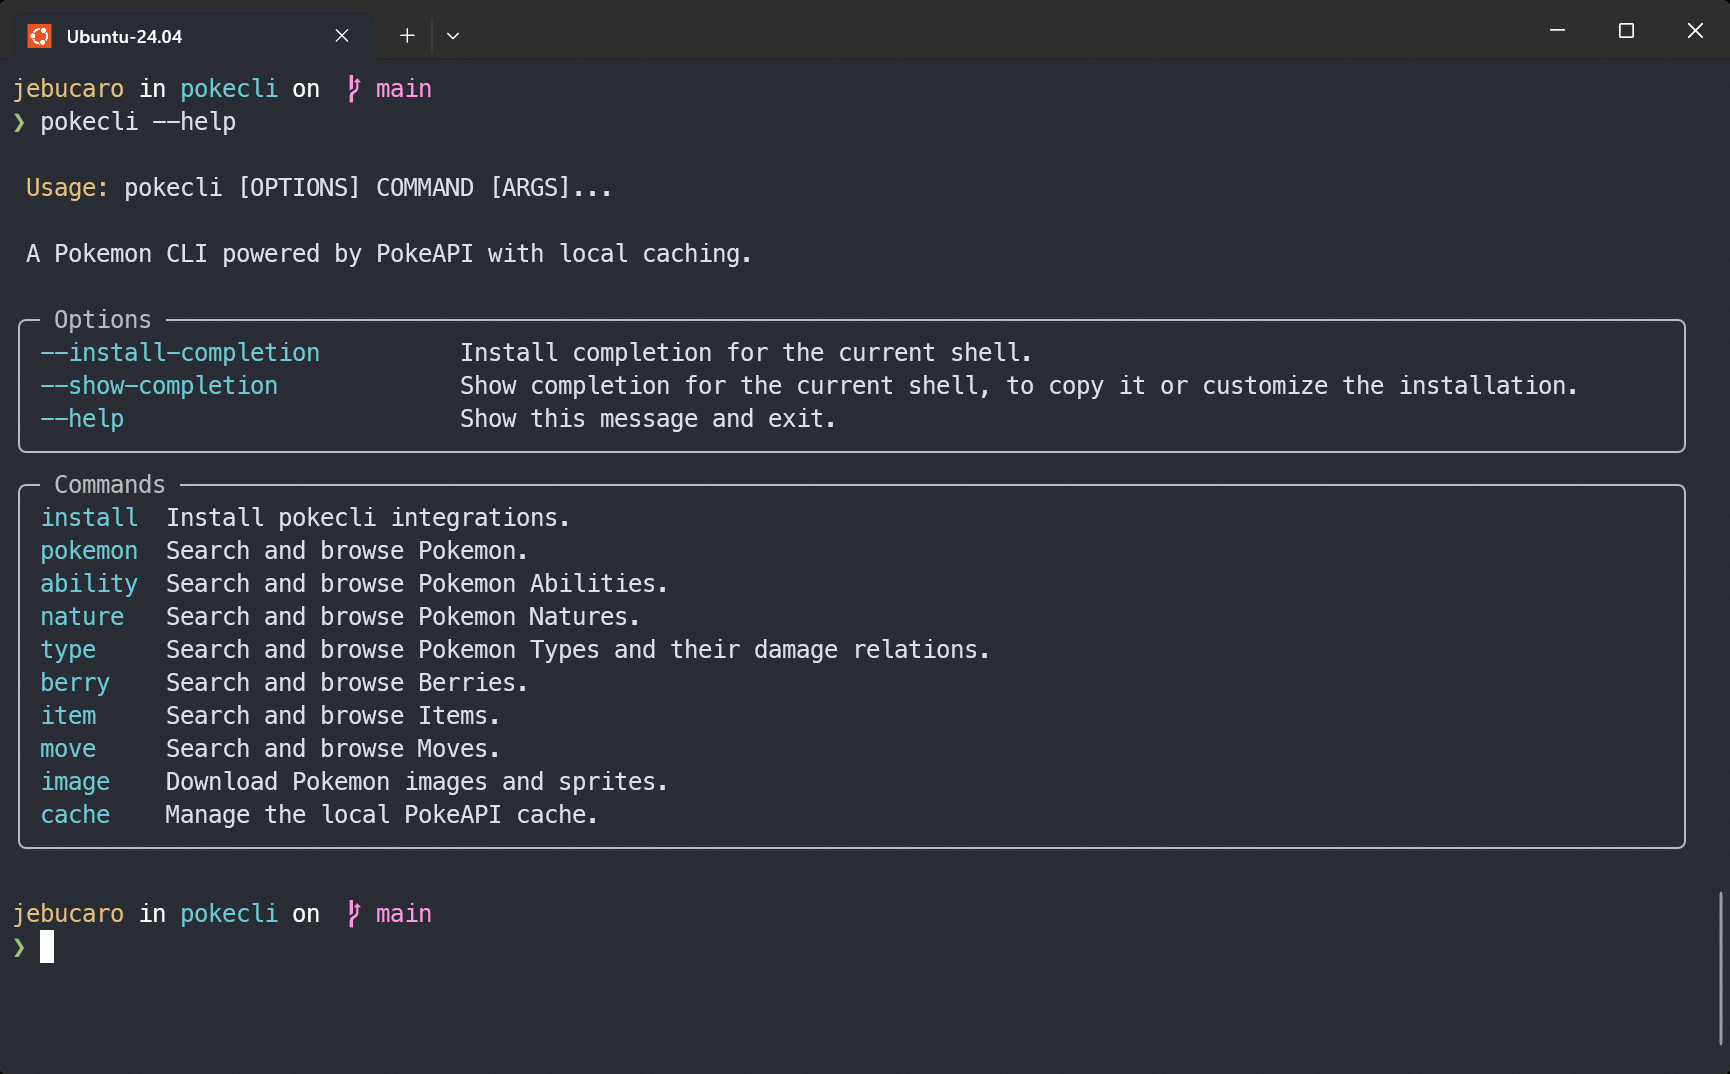
Task: Click the 'berry' command name
Action: tap(75, 683)
